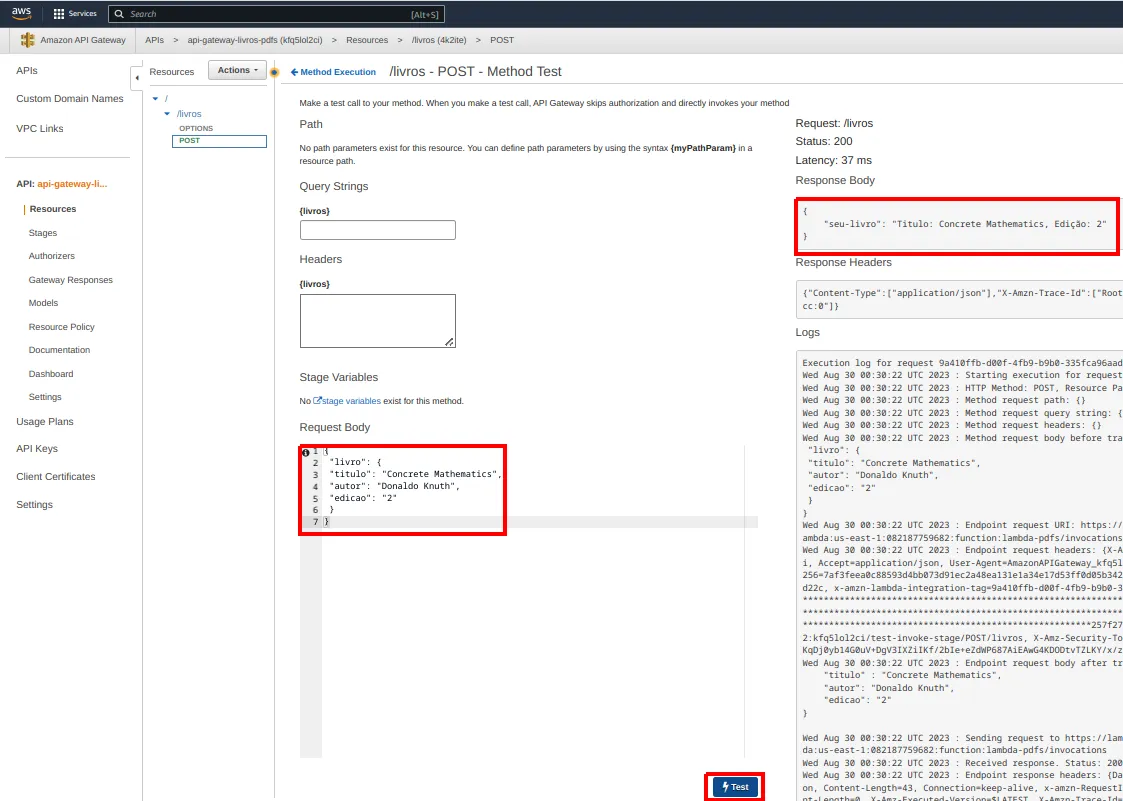
Task: Go to APIs breadcrumb
Action: point(154,40)
